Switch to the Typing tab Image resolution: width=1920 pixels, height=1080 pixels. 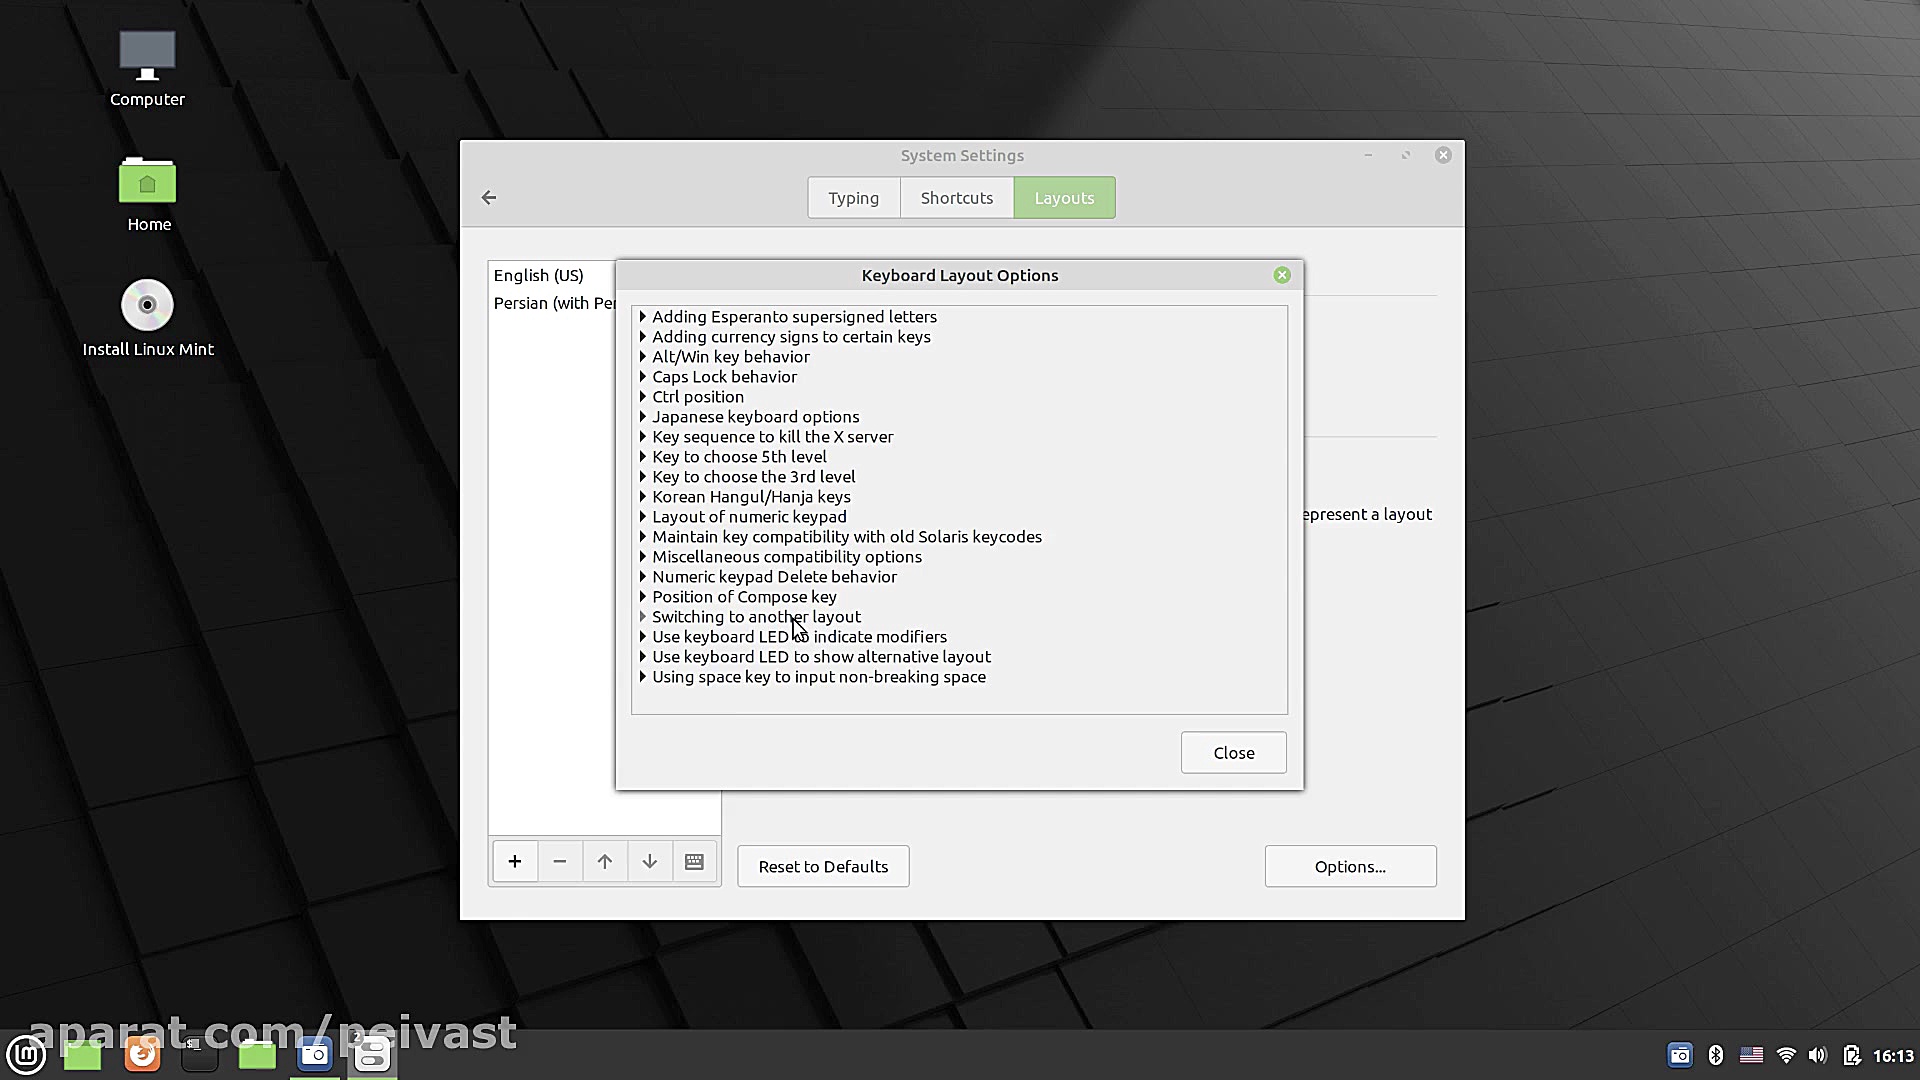(853, 198)
